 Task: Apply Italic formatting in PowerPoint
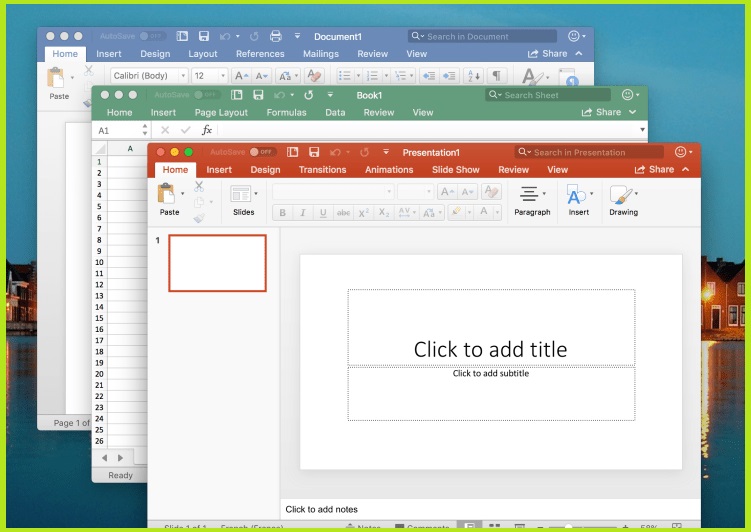pyautogui.click(x=303, y=213)
